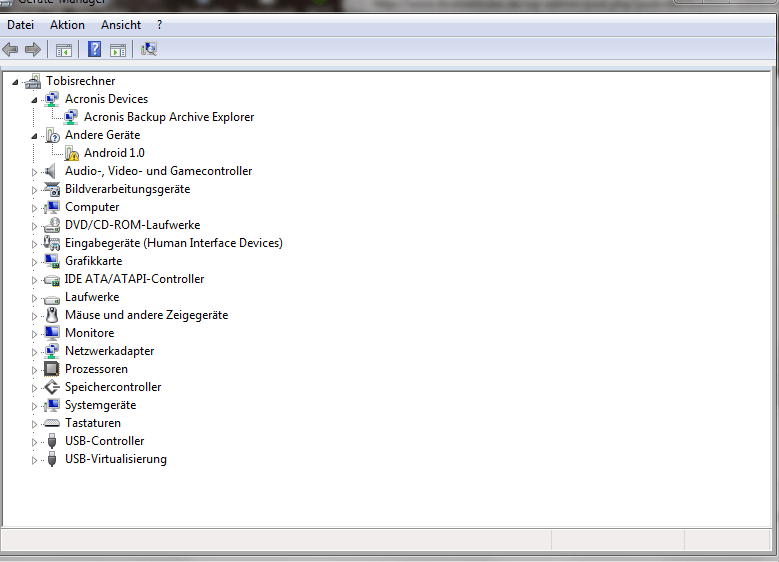Select the Grafikkarte label
Viewport: 779px width, 562px height.
pyautogui.click(x=93, y=261)
